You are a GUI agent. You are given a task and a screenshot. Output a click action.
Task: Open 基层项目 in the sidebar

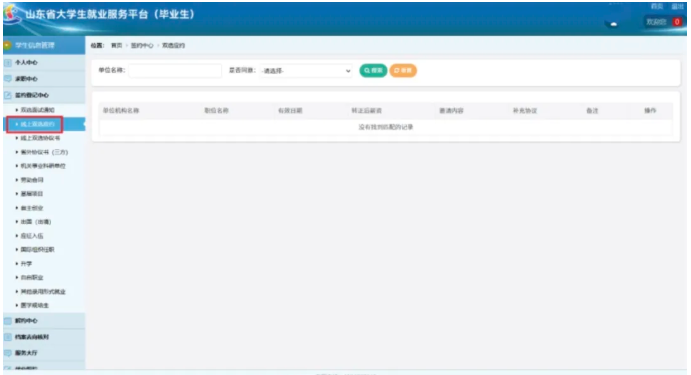coord(32,193)
